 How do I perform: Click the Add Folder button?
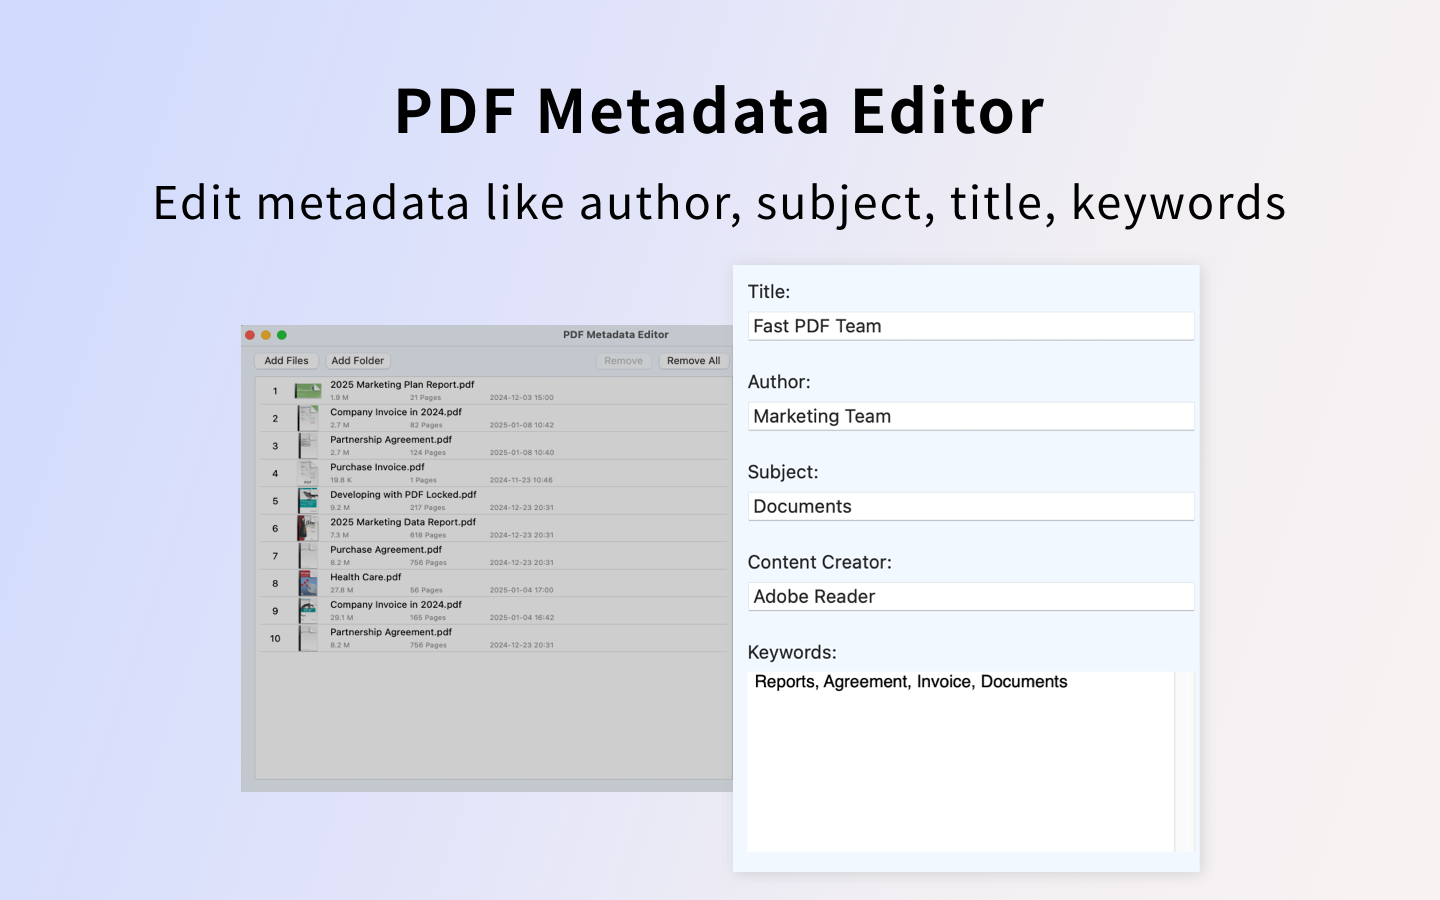click(358, 361)
